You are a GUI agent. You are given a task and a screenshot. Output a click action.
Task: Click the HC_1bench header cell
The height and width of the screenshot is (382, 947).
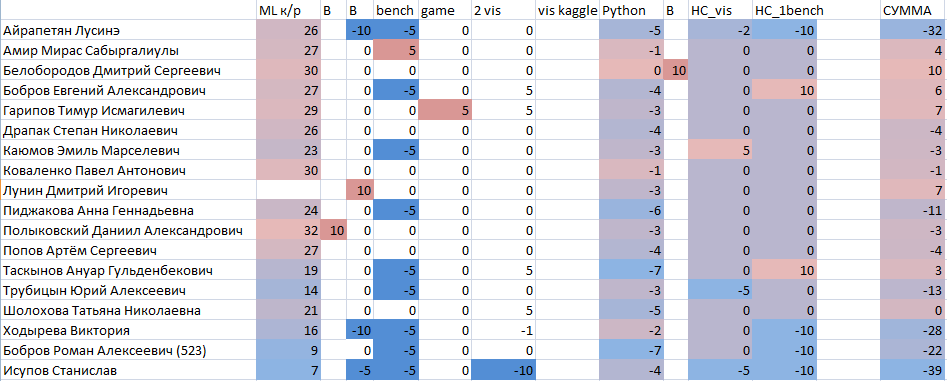point(785,10)
